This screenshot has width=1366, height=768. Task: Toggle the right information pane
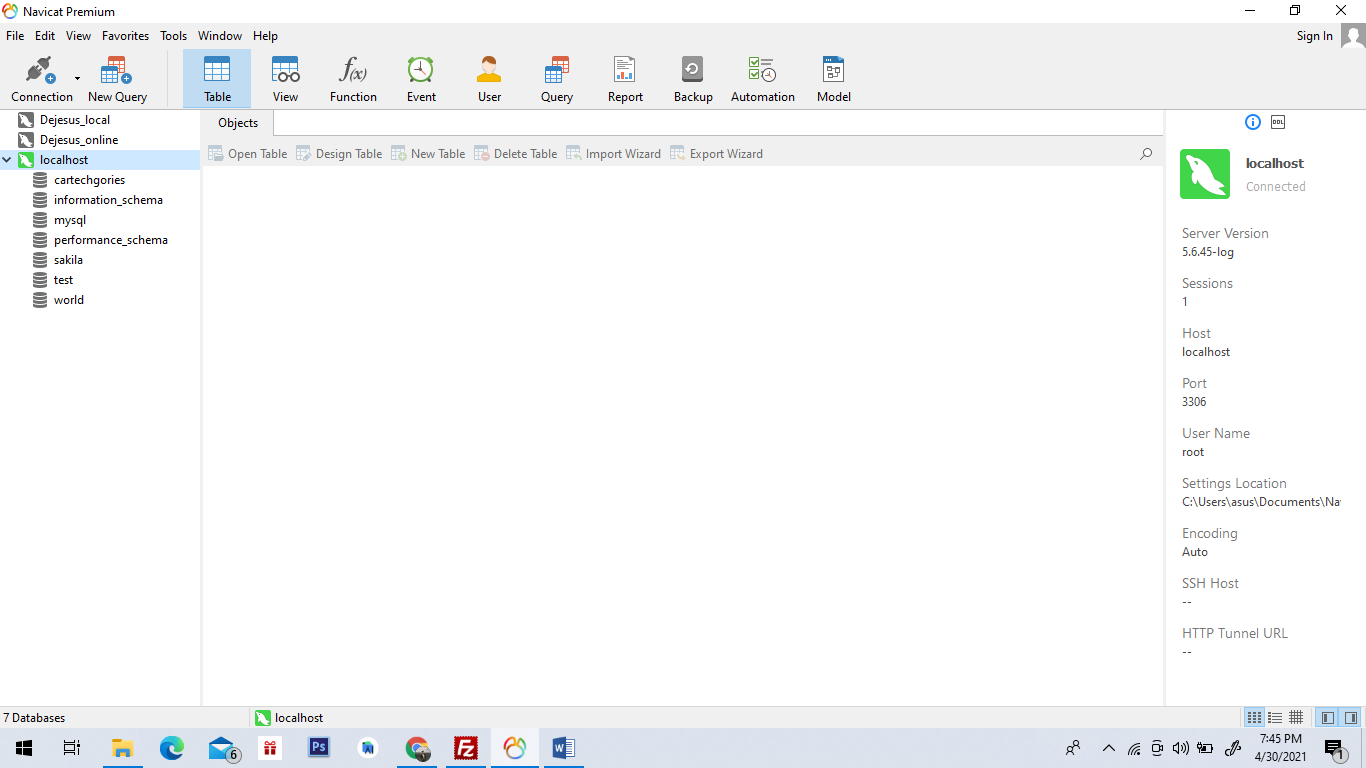point(1350,718)
